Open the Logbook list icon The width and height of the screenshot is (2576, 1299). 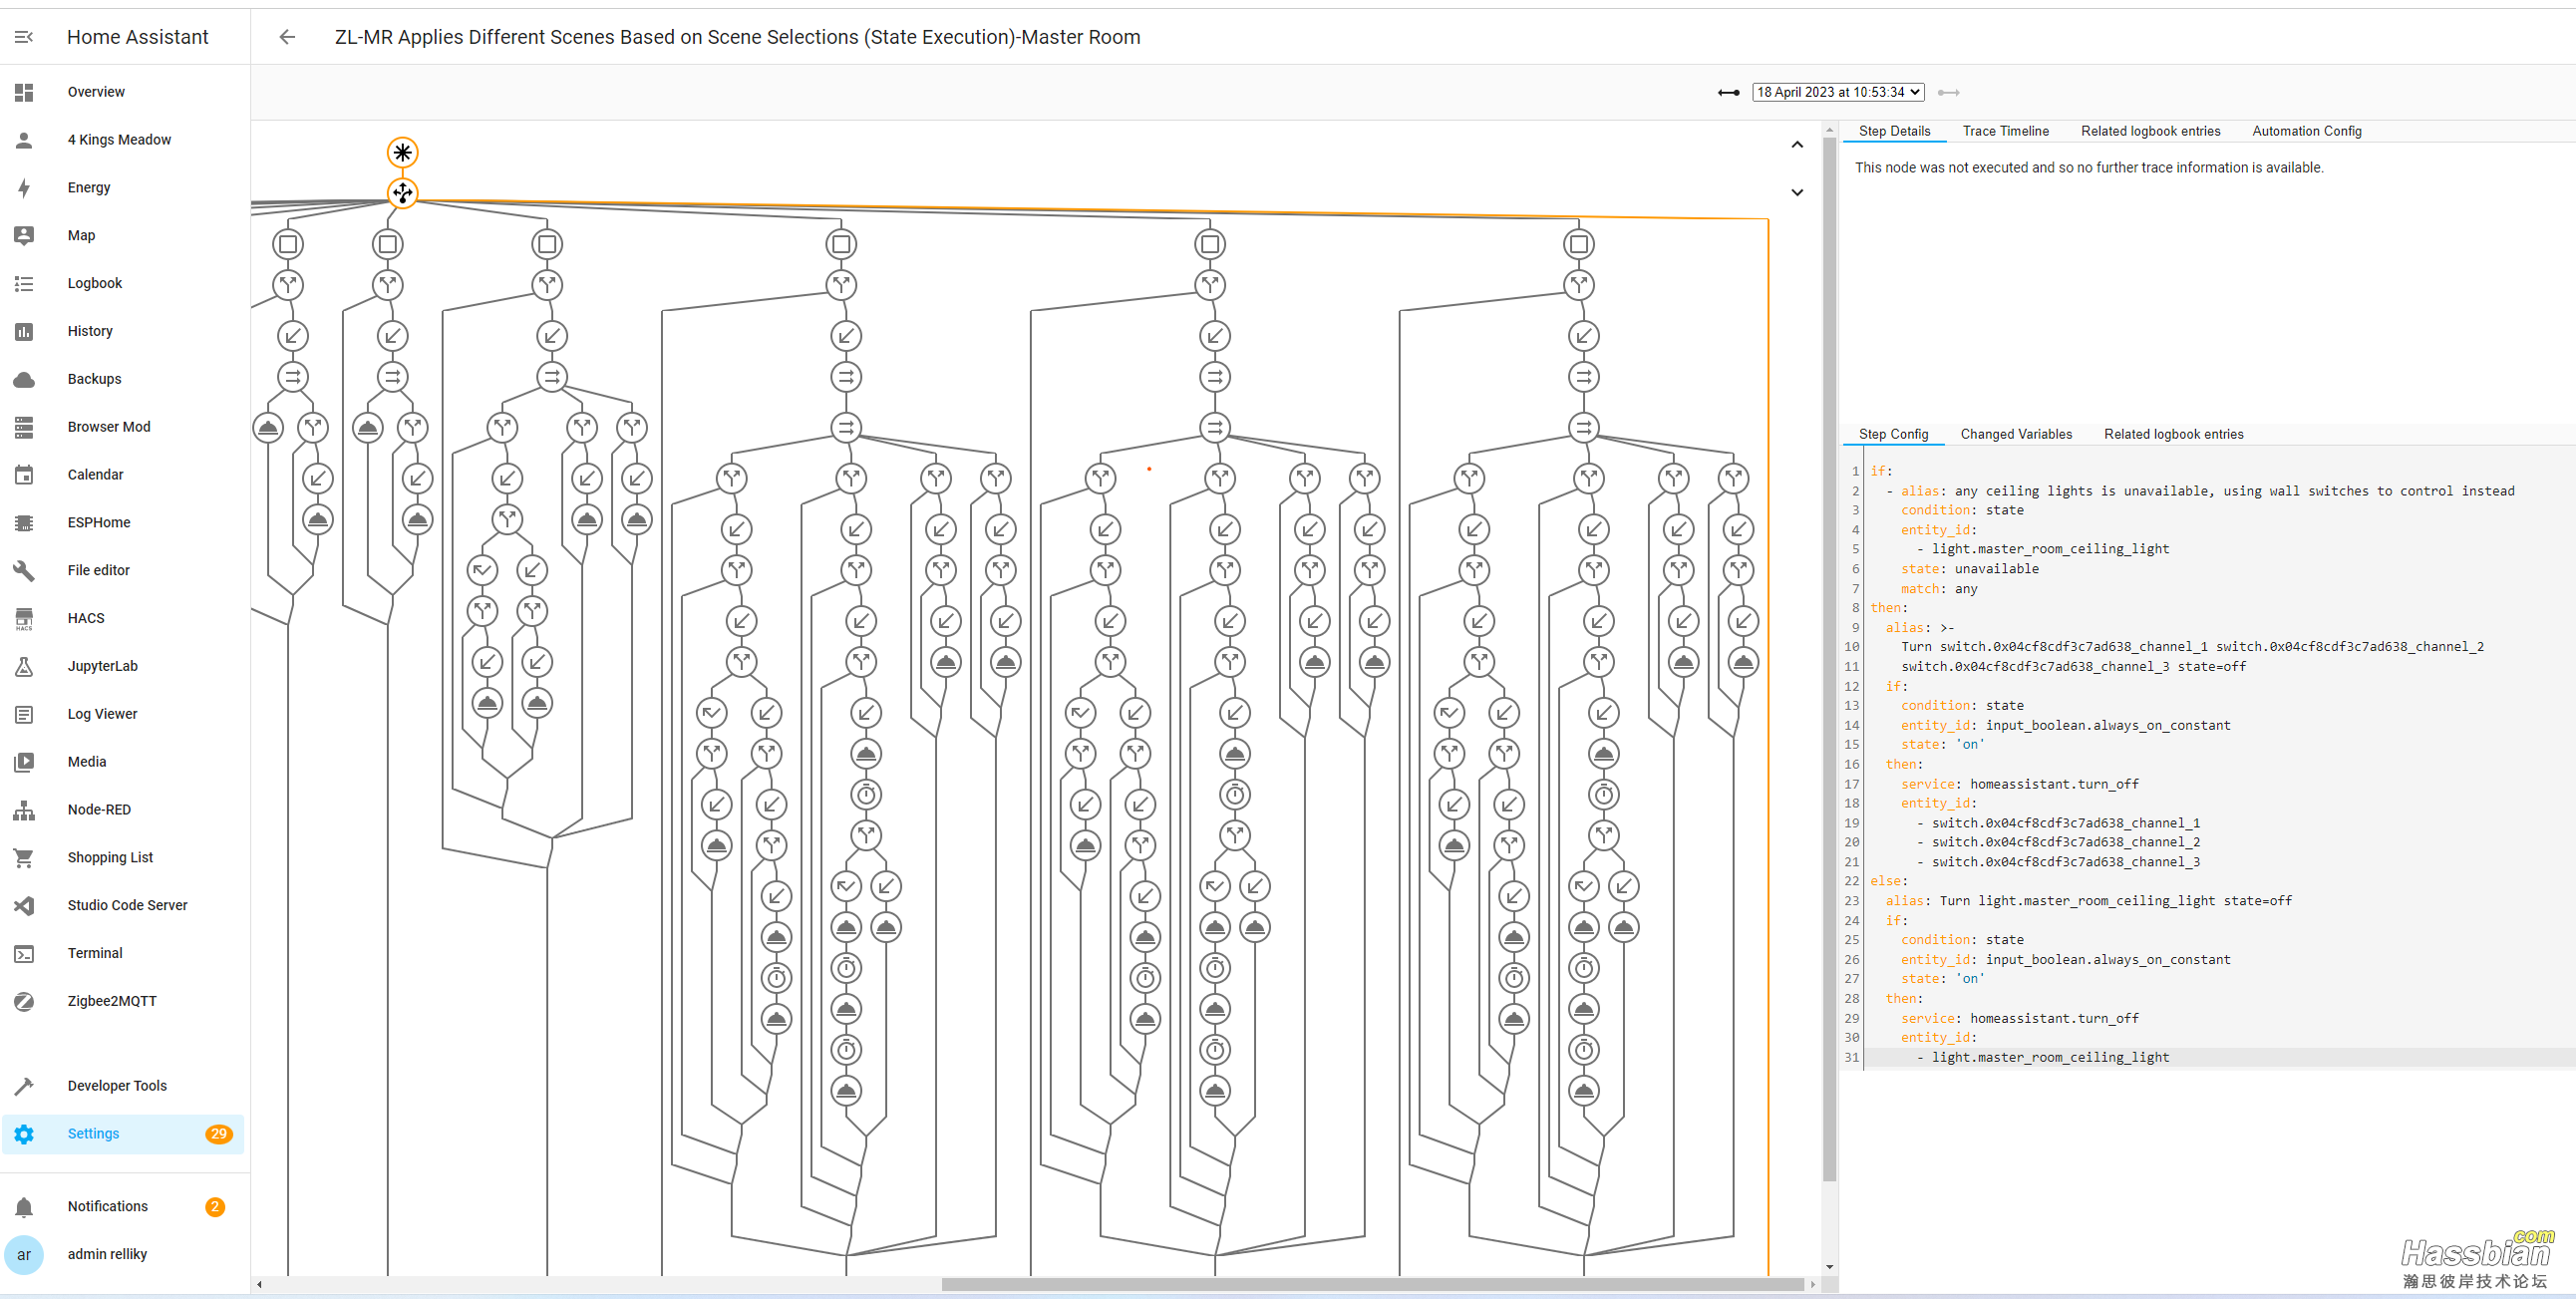click(24, 284)
